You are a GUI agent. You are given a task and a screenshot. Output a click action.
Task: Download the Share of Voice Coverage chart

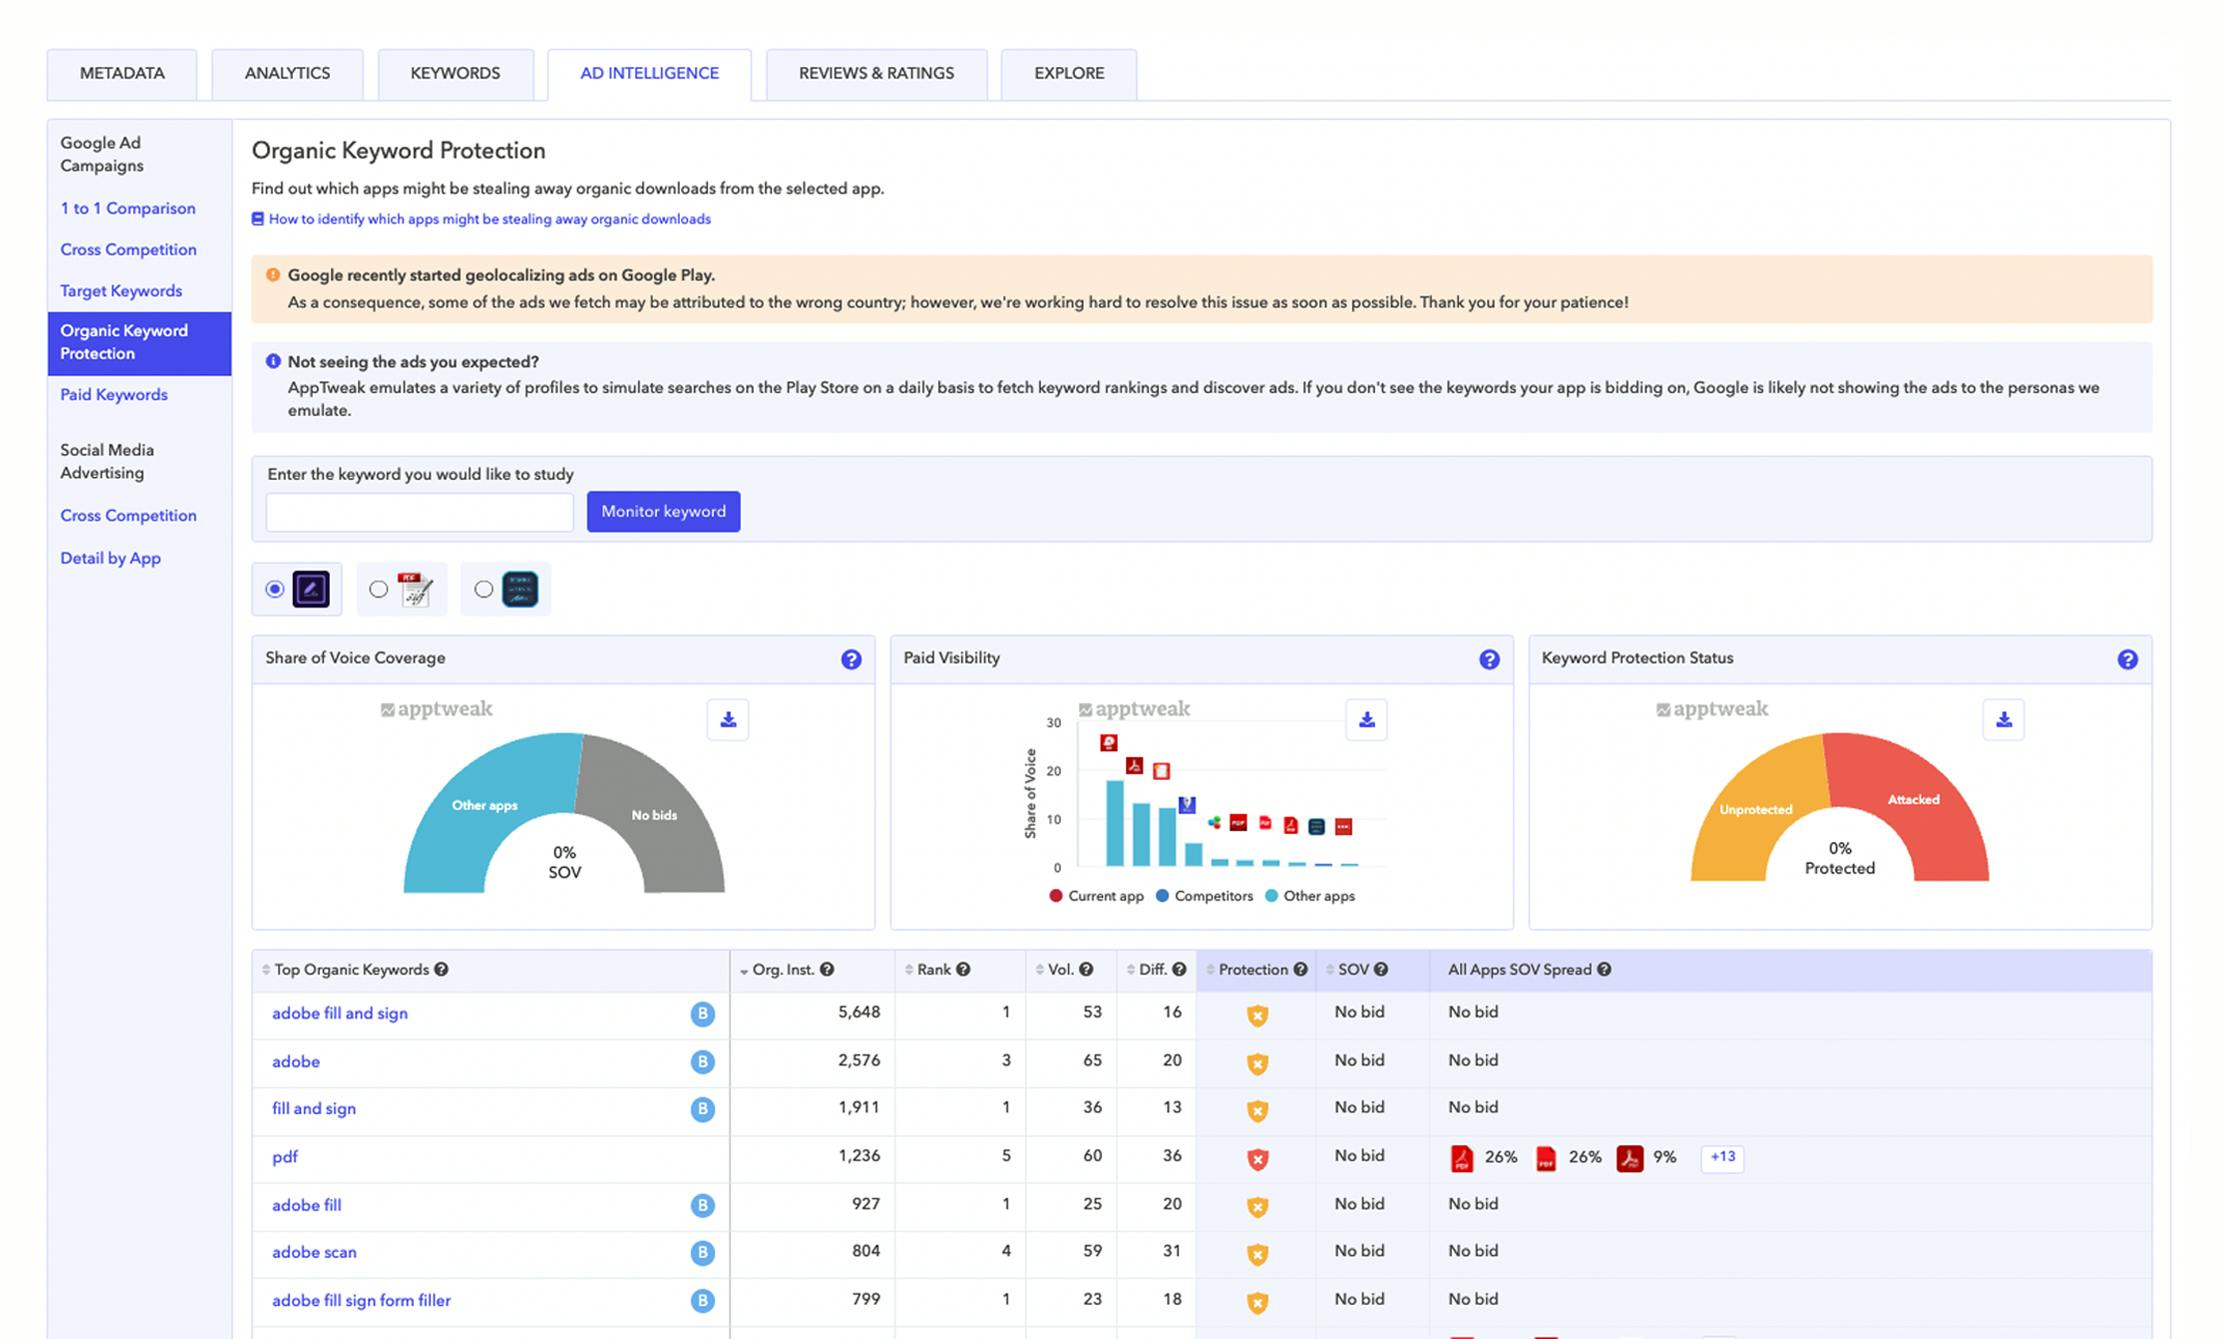click(x=728, y=720)
